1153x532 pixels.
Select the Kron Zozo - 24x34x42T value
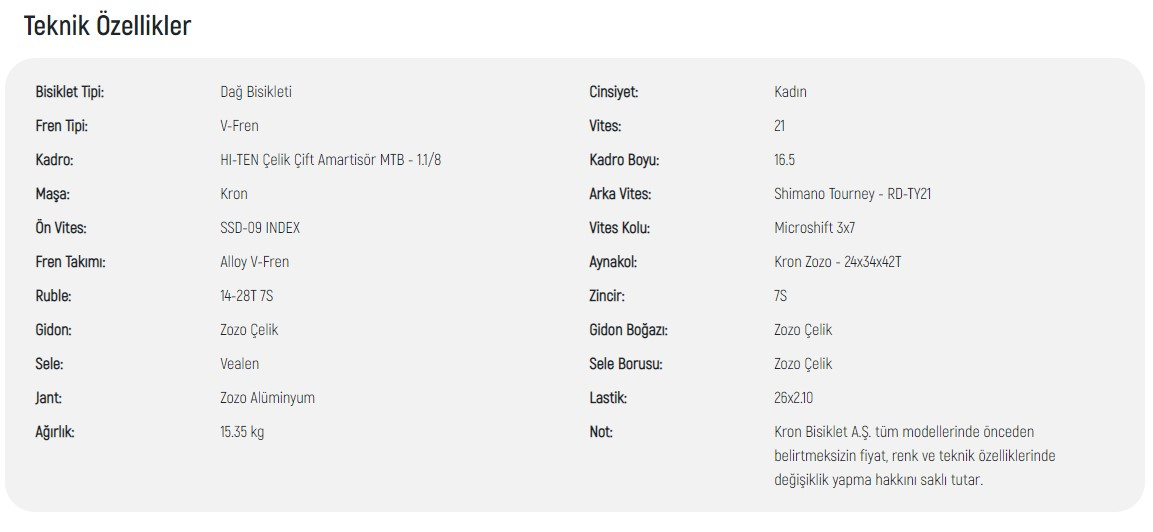[x=838, y=262]
